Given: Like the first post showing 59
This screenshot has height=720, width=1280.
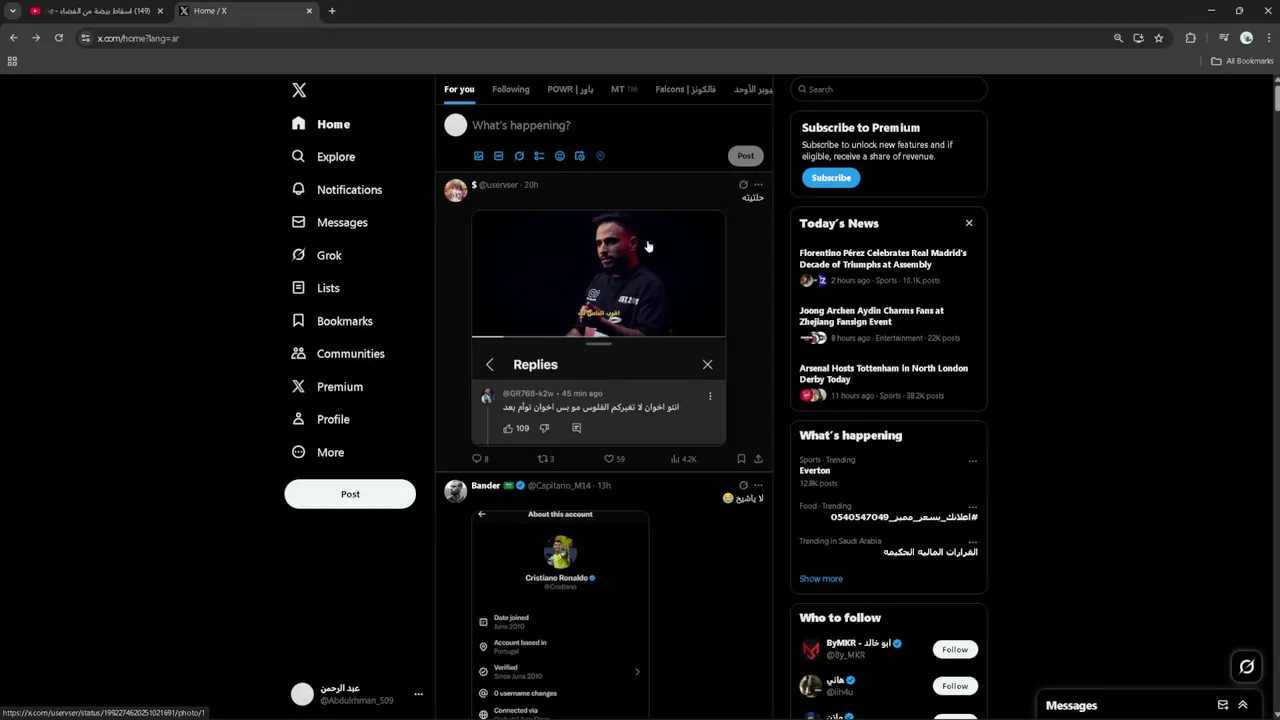Looking at the screenshot, I should [x=614, y=459].
